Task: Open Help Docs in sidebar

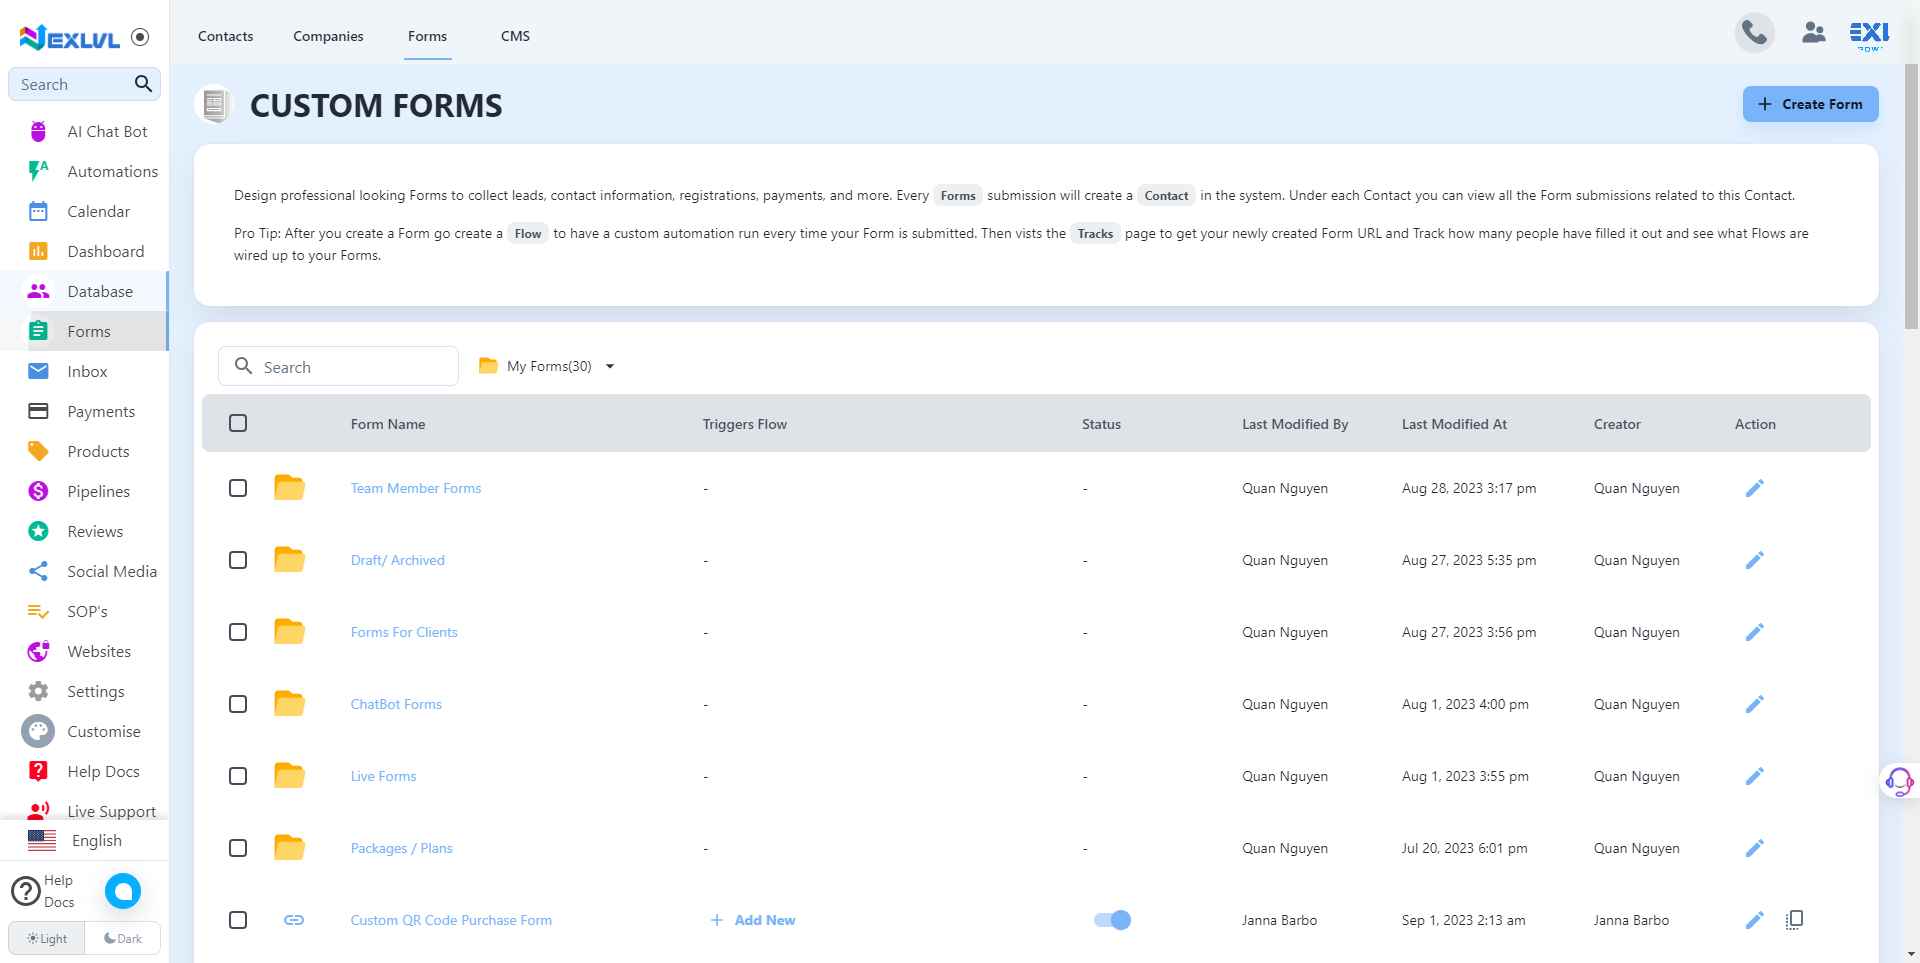Action: tap(84, 771)
